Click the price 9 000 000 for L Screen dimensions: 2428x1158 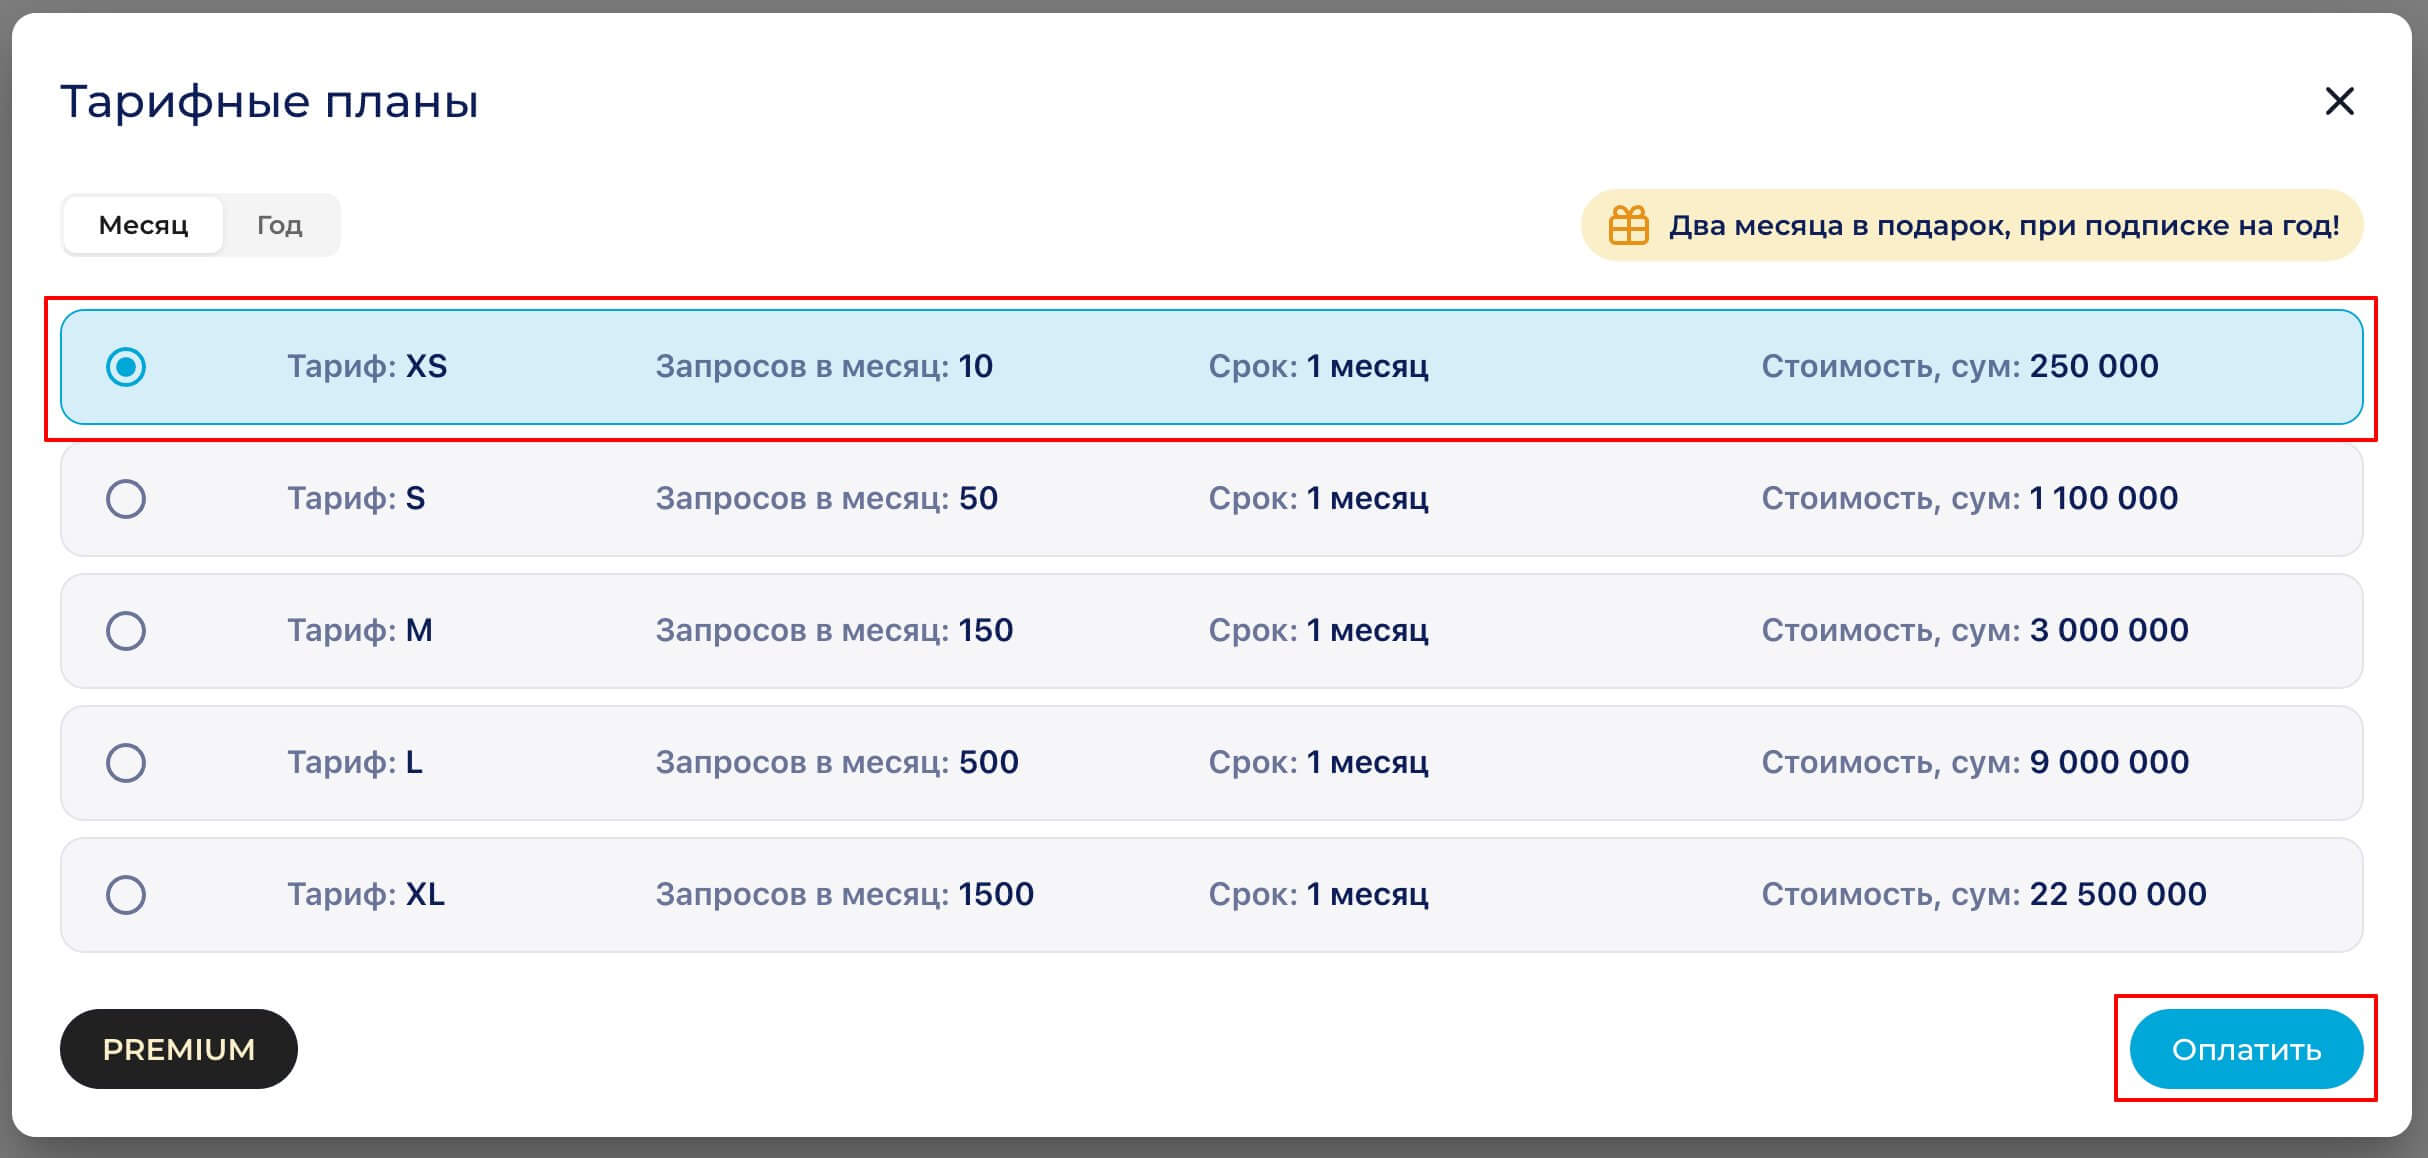click(x=2109, y=762)
